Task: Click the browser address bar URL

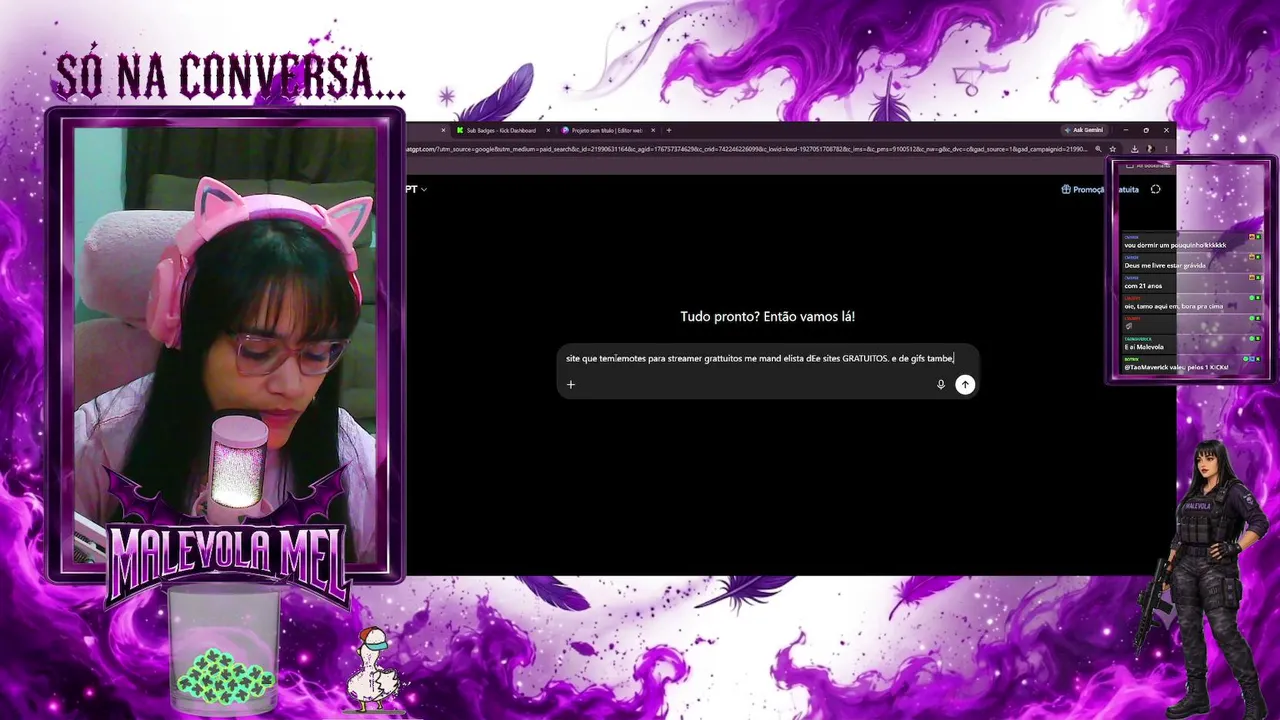Action: coord(745,149)
